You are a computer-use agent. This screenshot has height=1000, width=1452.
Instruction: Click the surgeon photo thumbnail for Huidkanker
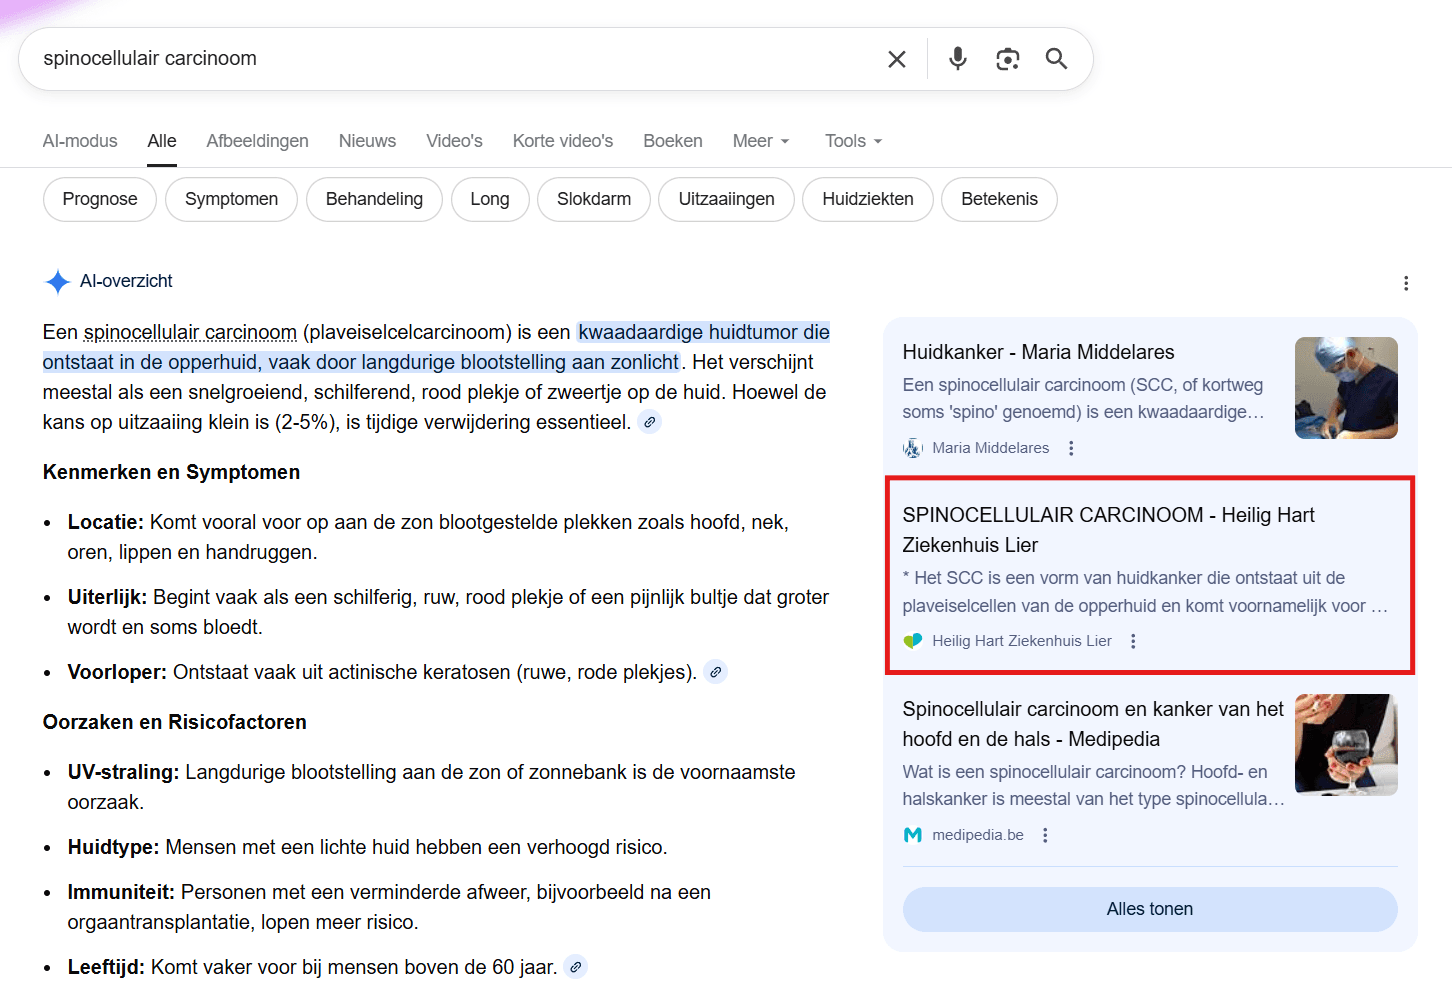[1346, 388]
